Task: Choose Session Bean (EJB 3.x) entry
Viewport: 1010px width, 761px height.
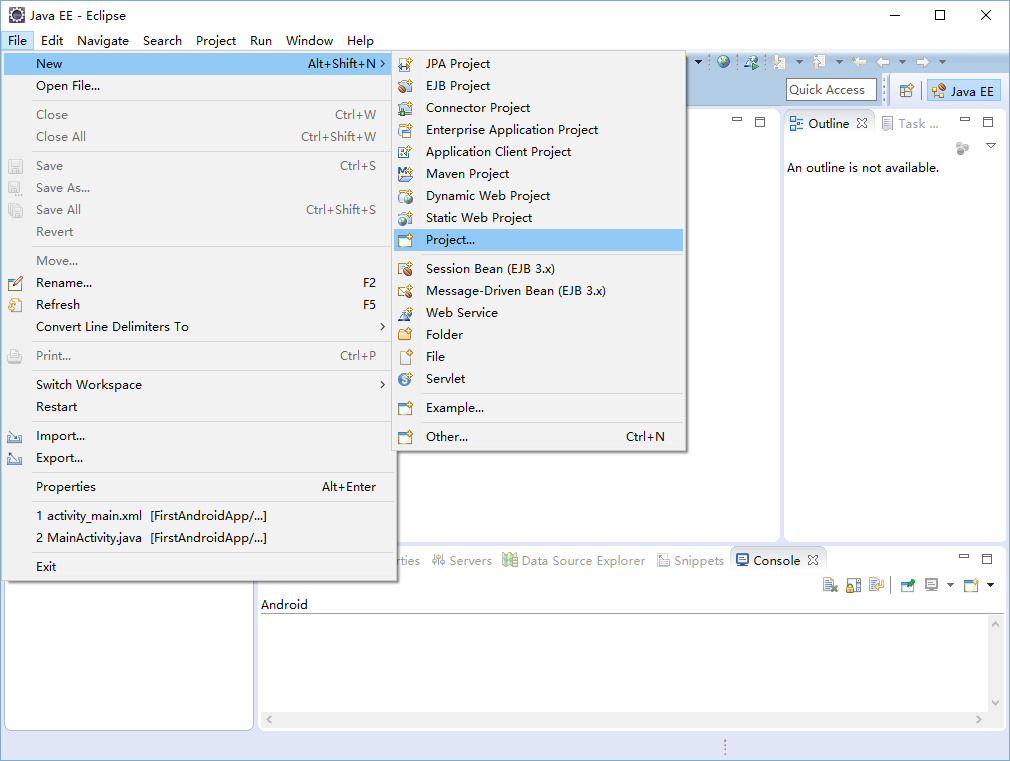Action: pos(538,269)
